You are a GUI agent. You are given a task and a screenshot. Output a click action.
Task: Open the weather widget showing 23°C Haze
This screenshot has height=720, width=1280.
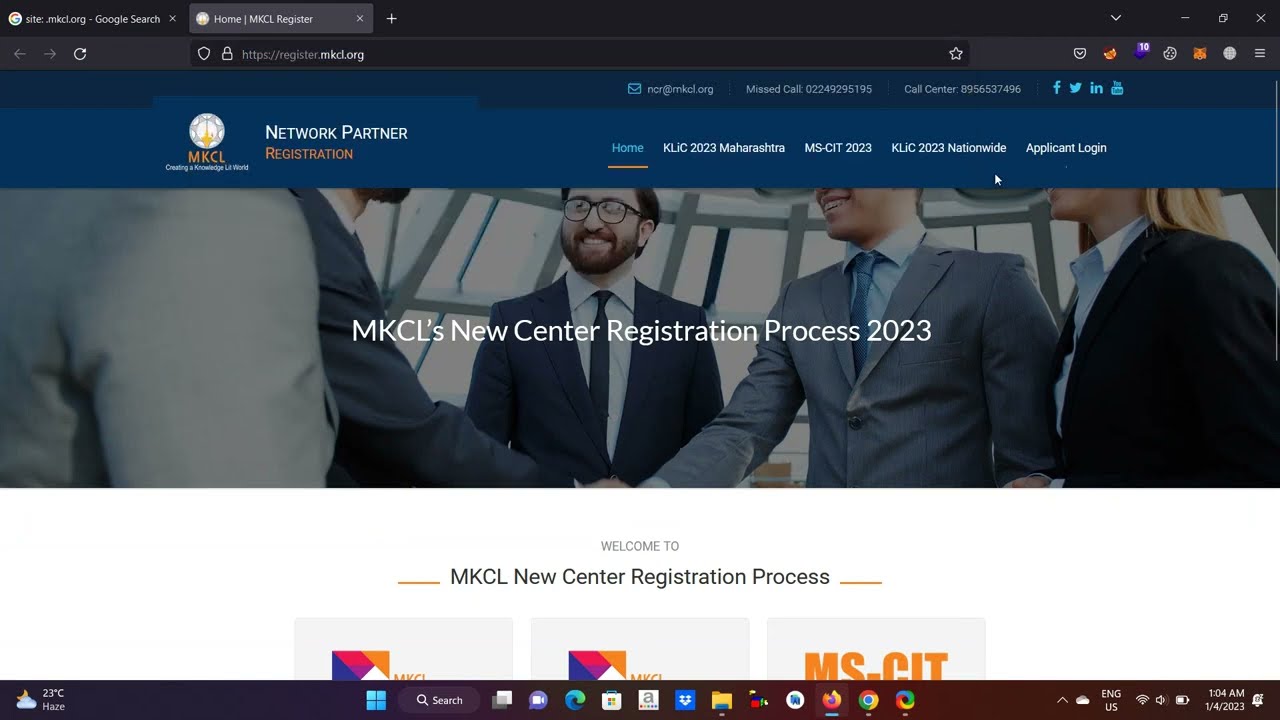click(x=41, y=700)
